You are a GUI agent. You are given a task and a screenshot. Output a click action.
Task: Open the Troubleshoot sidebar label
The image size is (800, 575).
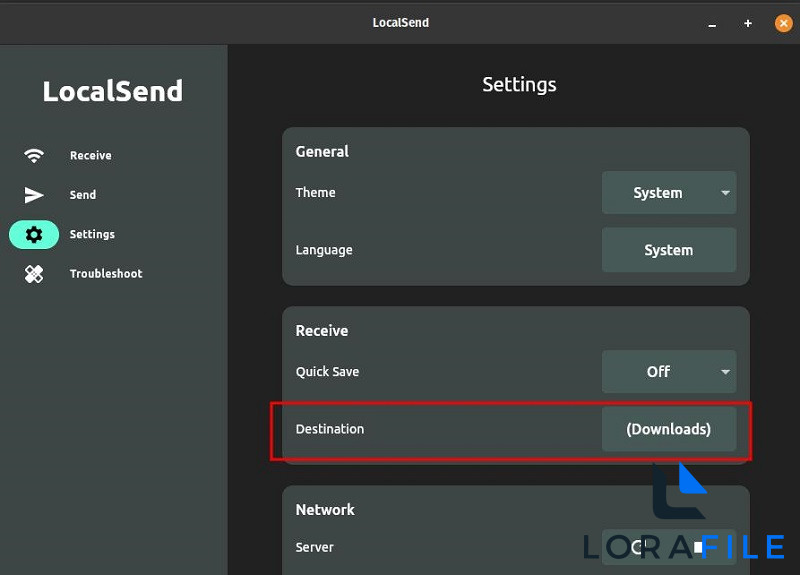pos(106,274)
